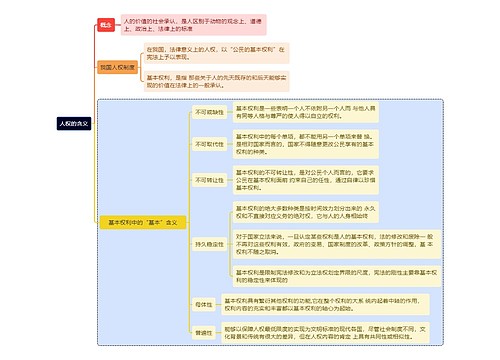
Task: Select the orange 我国人权制度 node
Action: coord(117,67)
